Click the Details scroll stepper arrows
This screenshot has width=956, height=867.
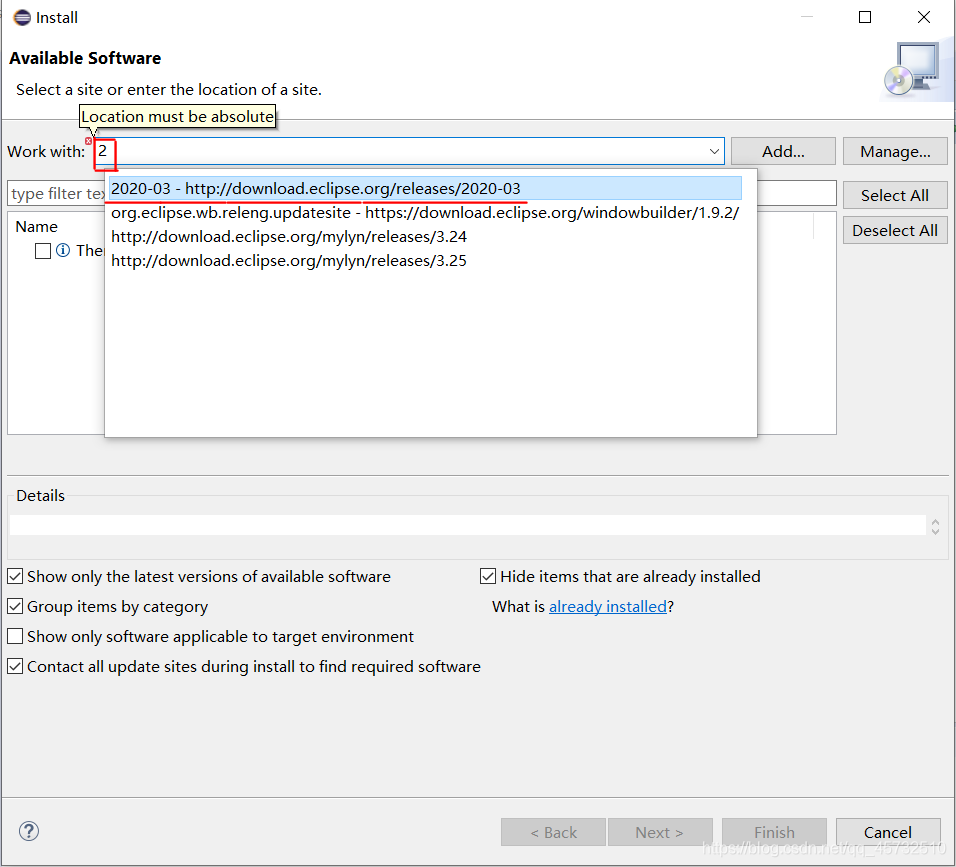click(935, 526)
